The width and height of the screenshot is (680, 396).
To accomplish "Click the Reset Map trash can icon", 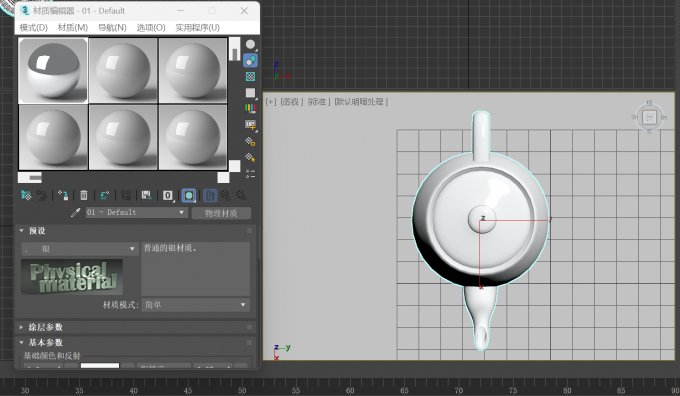I will (84, 195).
